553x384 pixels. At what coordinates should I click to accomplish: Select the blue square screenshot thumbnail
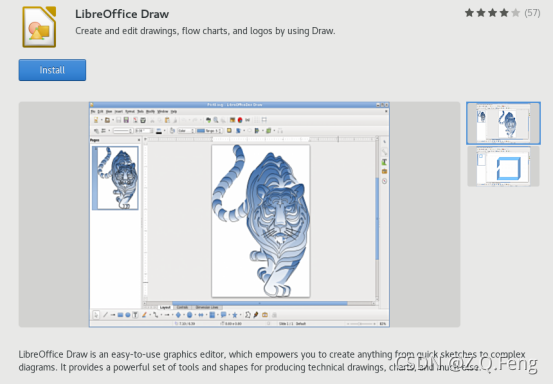503,166
